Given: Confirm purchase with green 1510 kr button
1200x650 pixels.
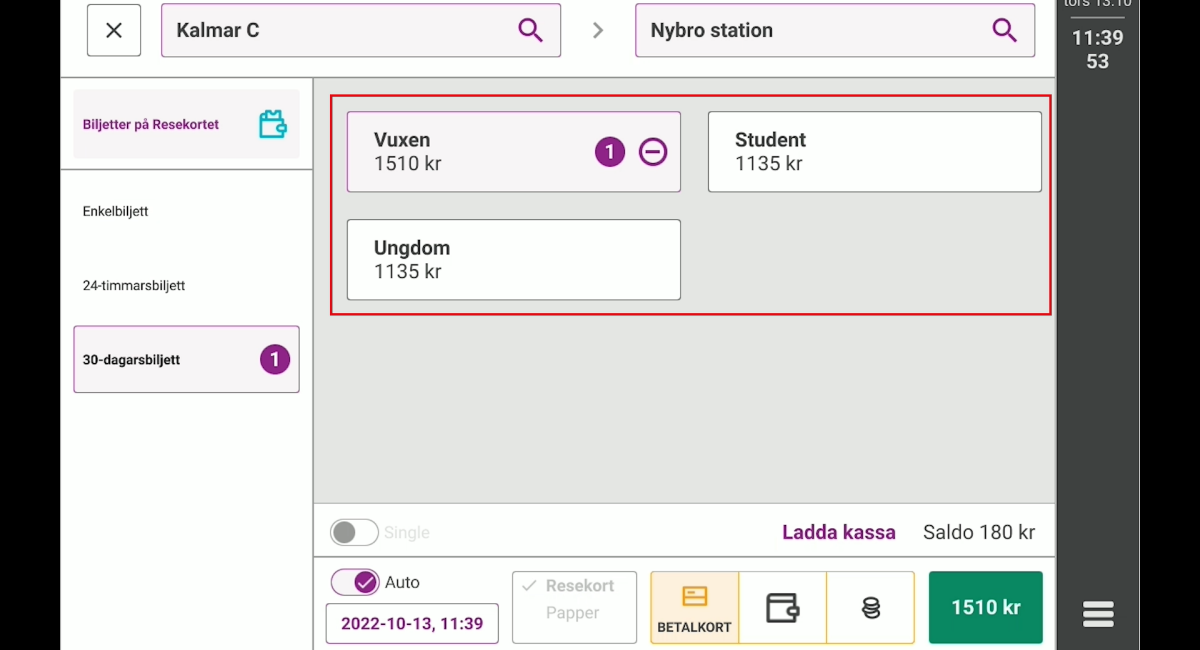Looking at the screenshot, I should click(x=986, y=607).
